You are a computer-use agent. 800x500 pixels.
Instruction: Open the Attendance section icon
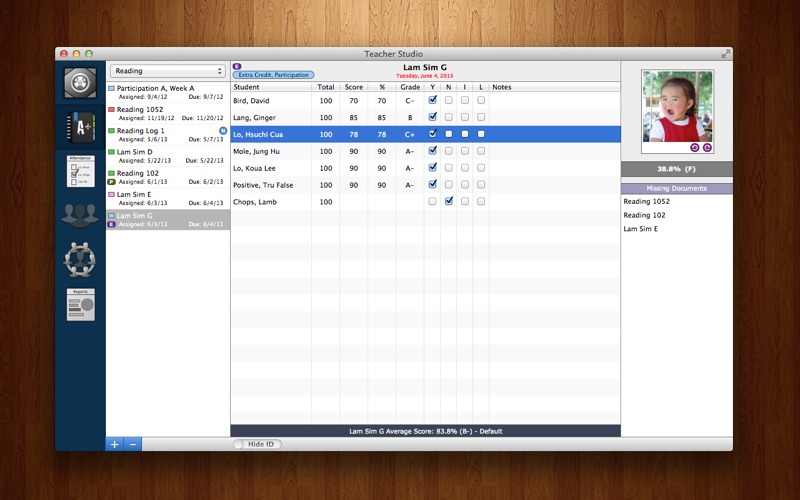point(80,171)
